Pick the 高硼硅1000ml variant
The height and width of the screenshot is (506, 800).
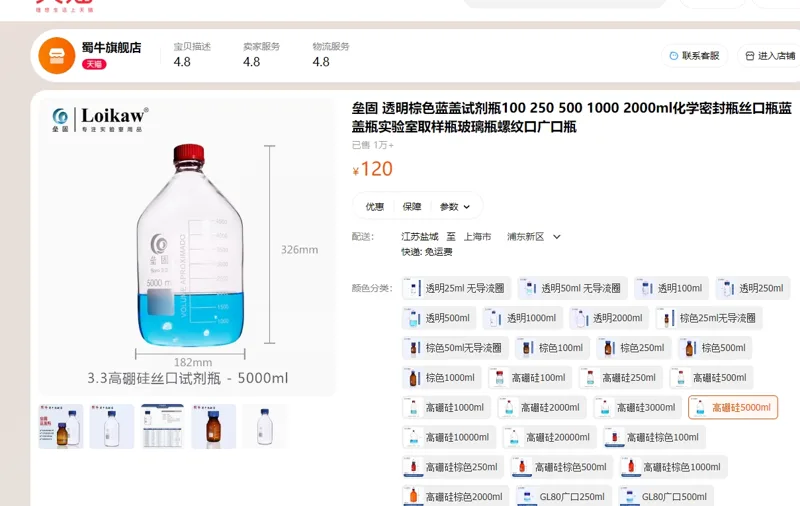pyautogui.click(x=446, y=408)
